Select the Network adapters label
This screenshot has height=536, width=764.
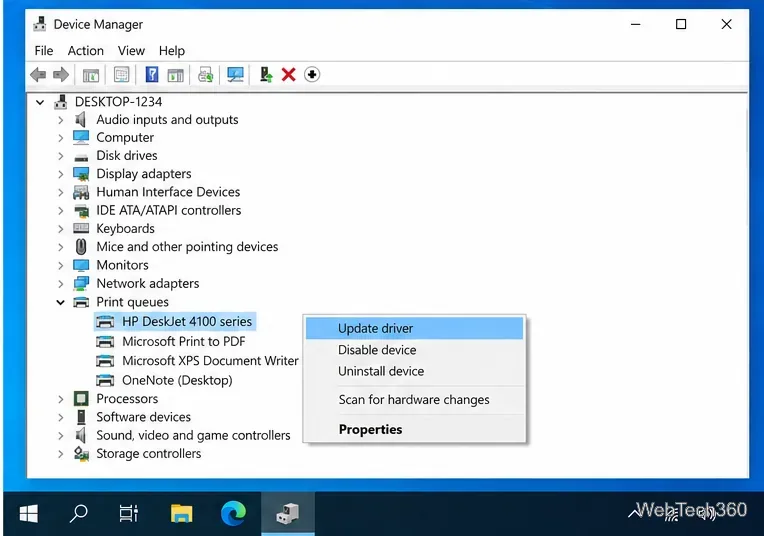click(x=148, y=284)
